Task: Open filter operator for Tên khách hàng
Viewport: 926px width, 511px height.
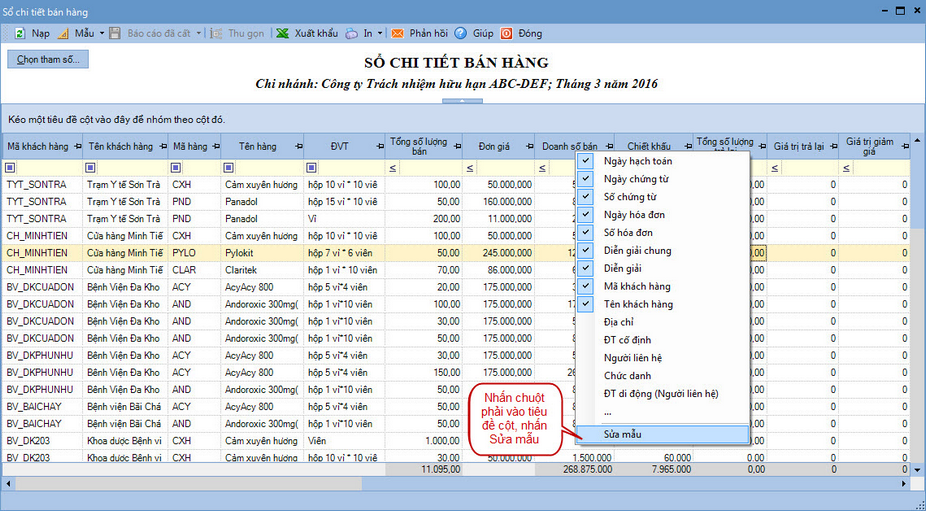Action: point(90,168)
